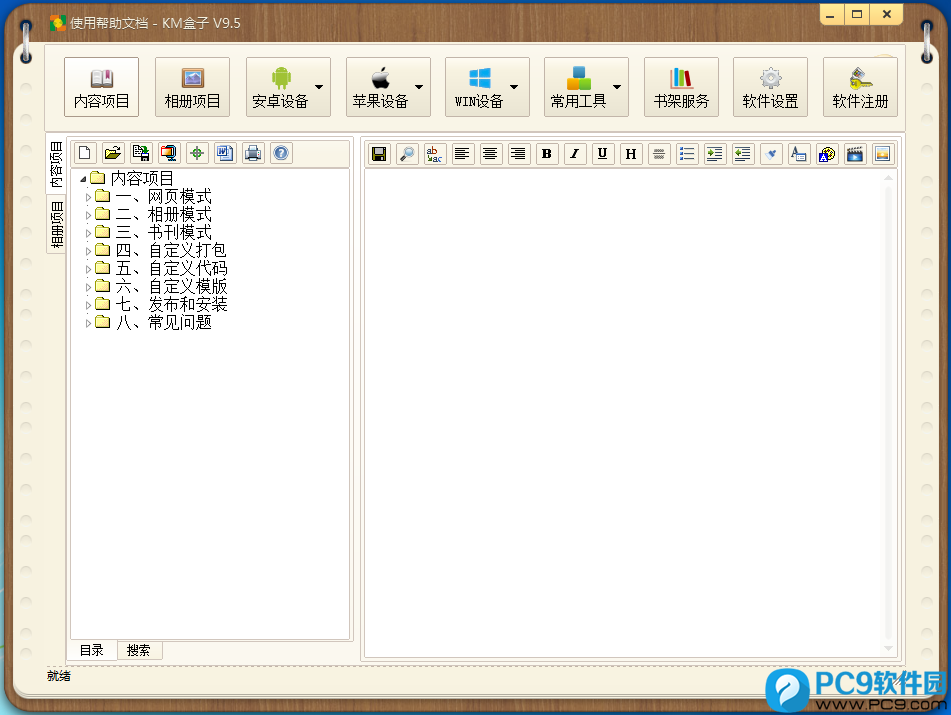Toggle underline formatting button
Image resolution: width=951 pixels, height=715 pixels.
coord(602,154)
